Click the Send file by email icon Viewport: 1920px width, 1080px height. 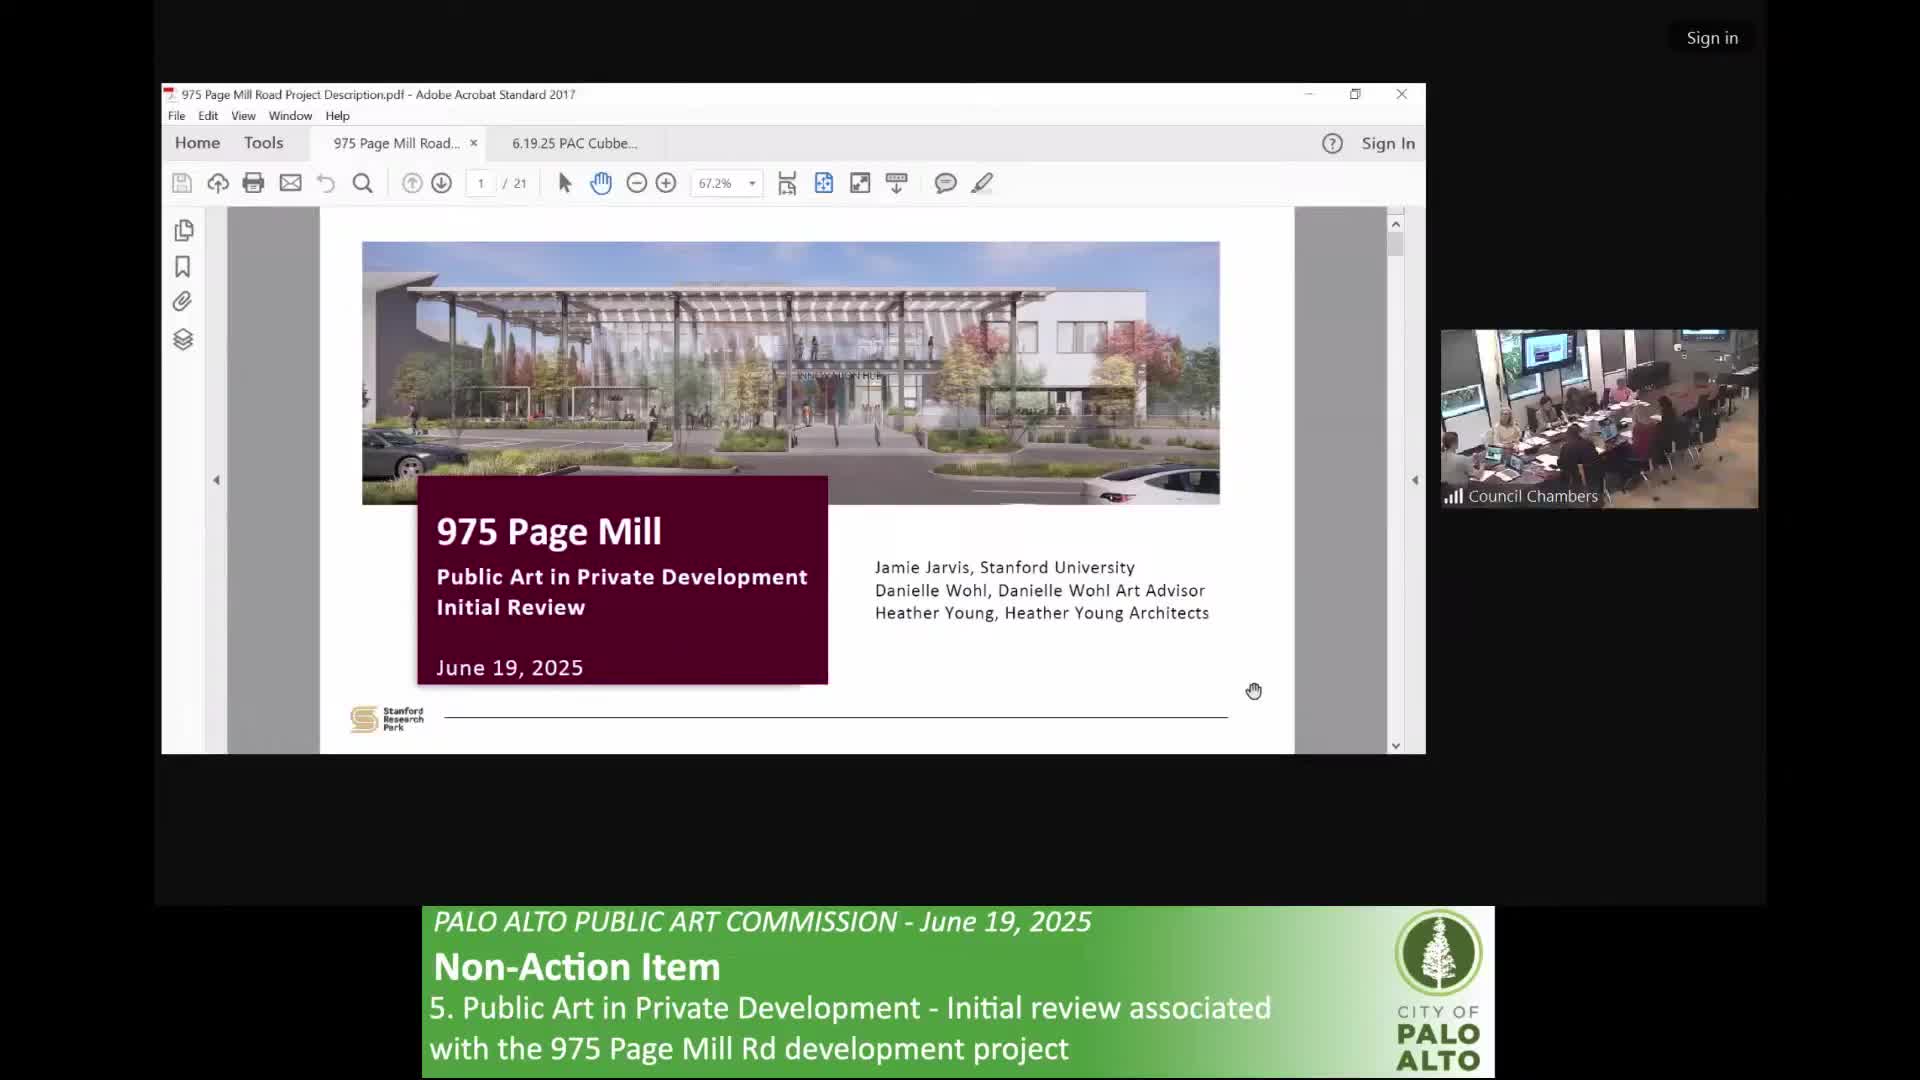(x=290, y=183)
